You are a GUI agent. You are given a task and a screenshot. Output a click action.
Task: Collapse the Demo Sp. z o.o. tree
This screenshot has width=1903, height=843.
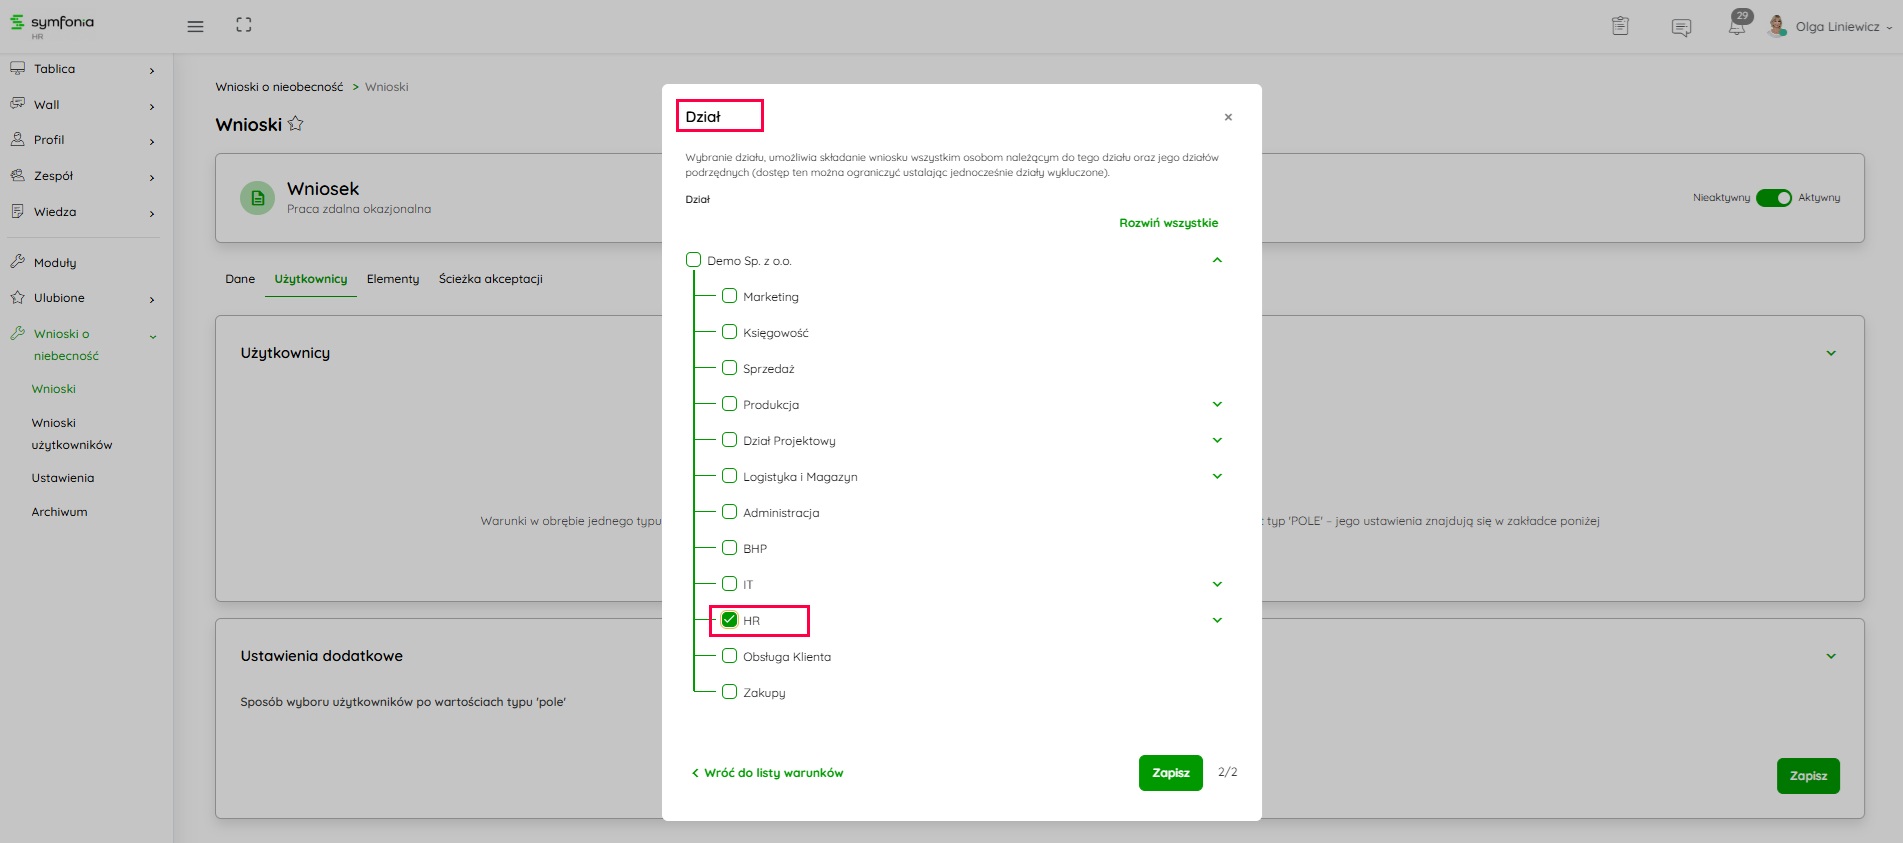pos(1217,260)
